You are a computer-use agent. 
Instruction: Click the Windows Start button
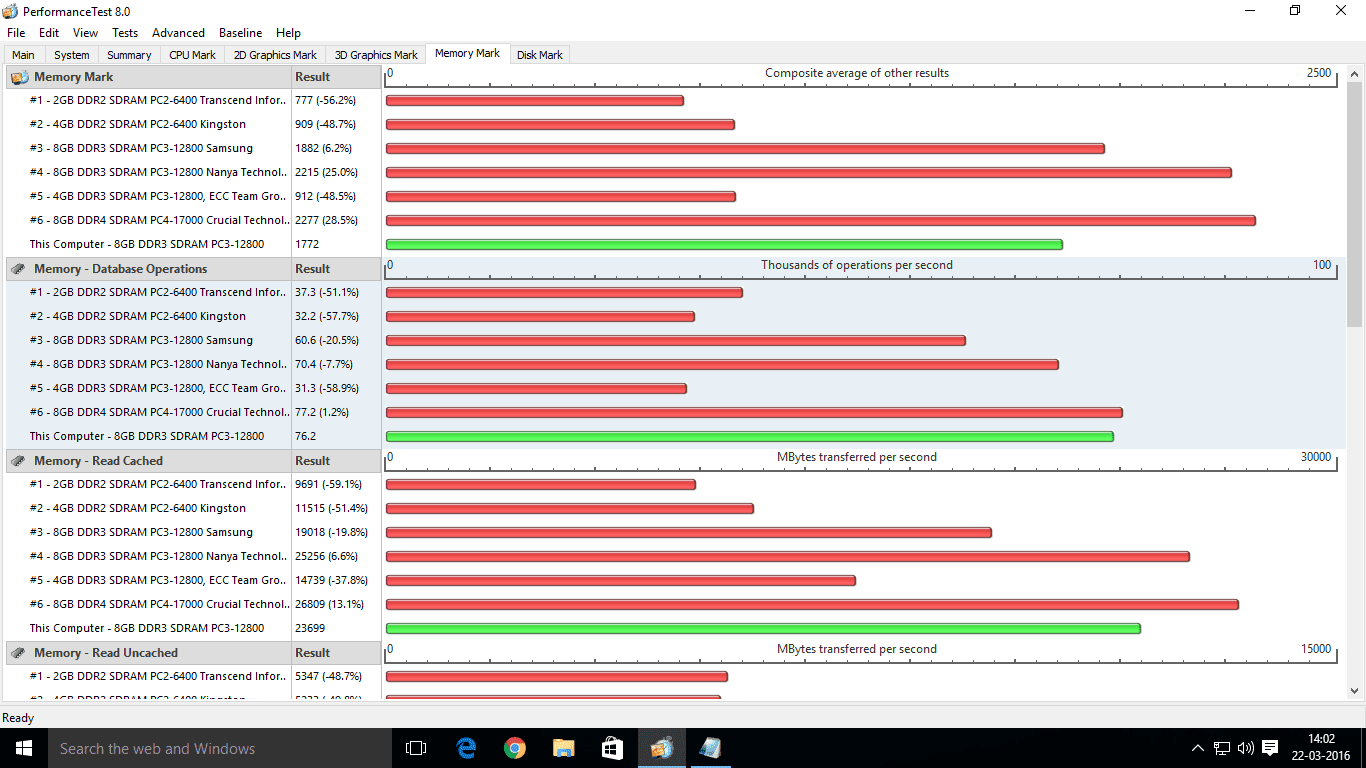coord(23,748)
